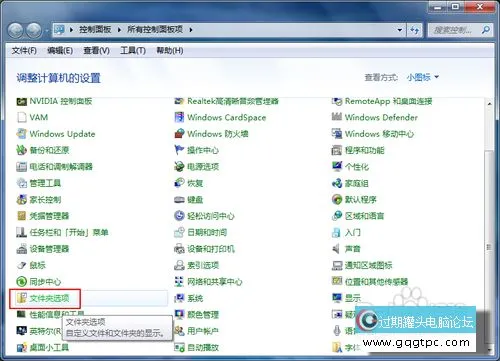Open the 个性化 icon

tap(337, 166)
